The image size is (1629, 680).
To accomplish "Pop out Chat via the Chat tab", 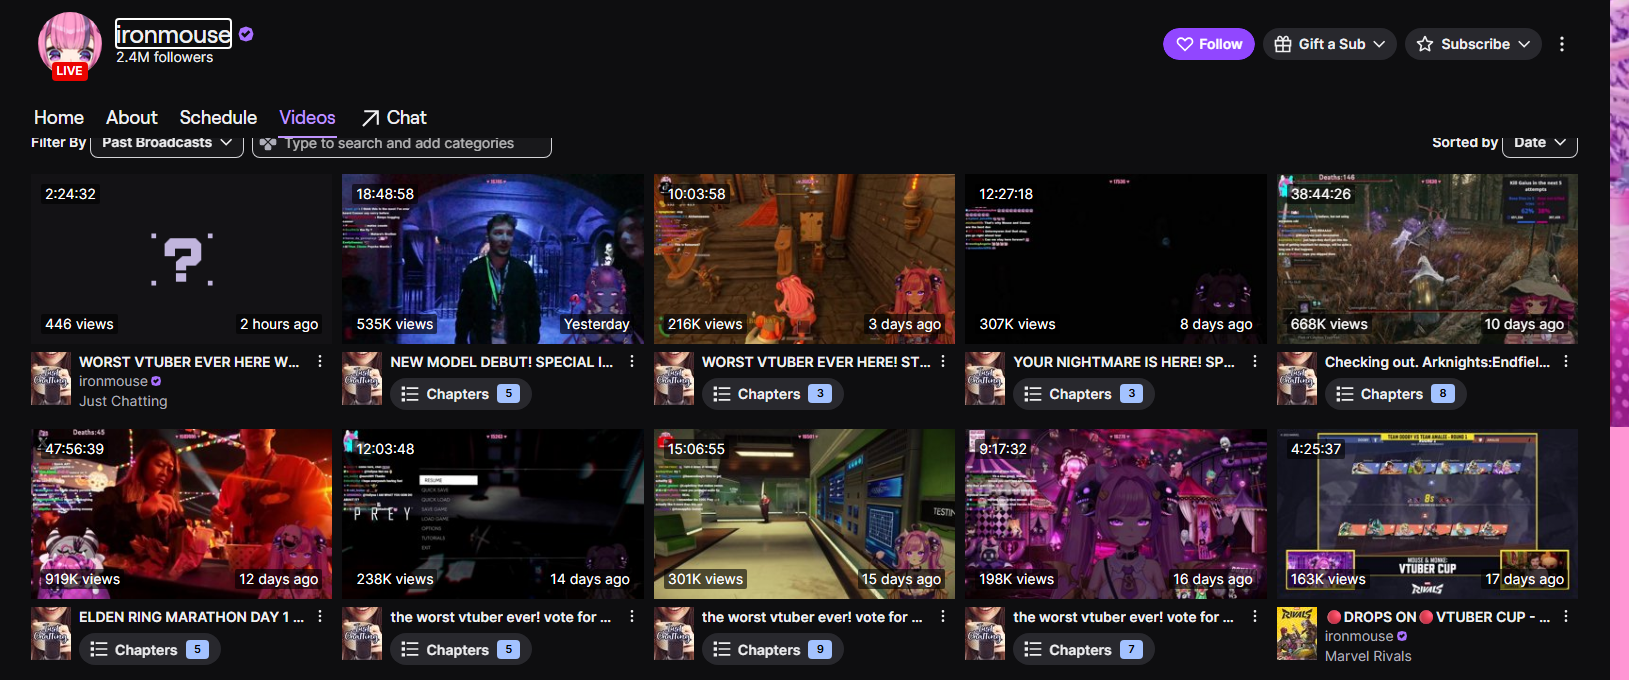I will 394,117.
